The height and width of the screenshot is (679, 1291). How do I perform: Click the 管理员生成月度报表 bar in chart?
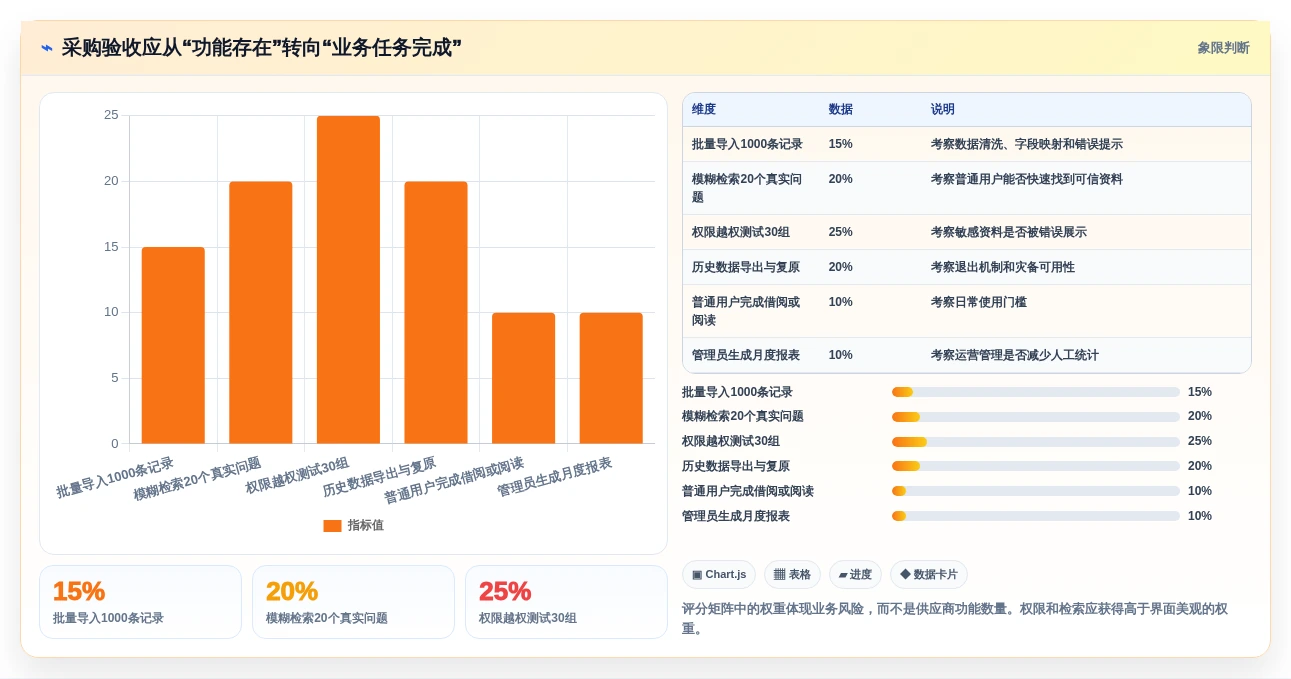(x=611, y=378)
